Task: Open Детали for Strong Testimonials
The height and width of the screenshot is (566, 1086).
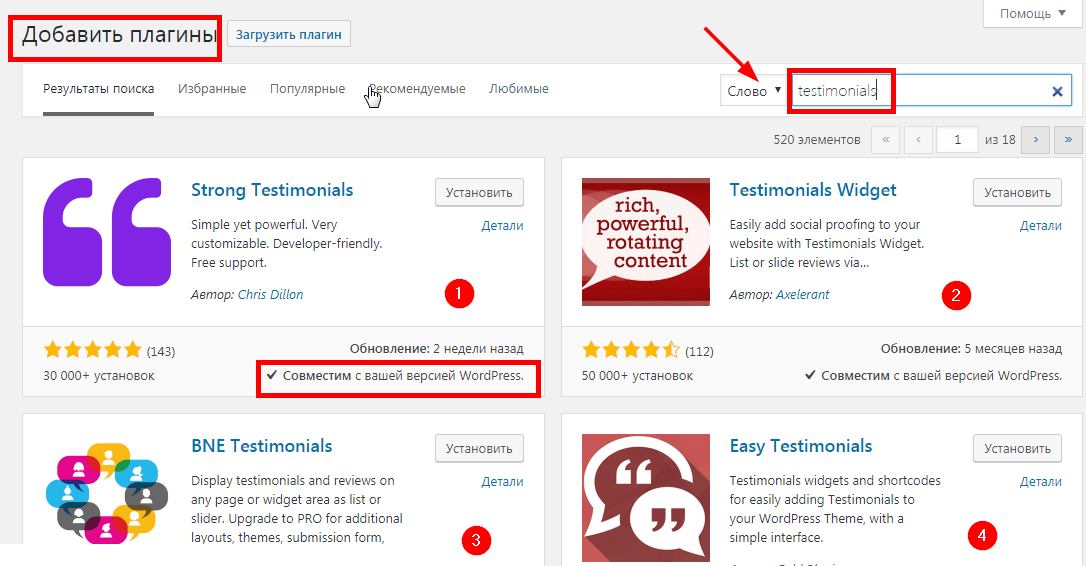Action: 502,225
